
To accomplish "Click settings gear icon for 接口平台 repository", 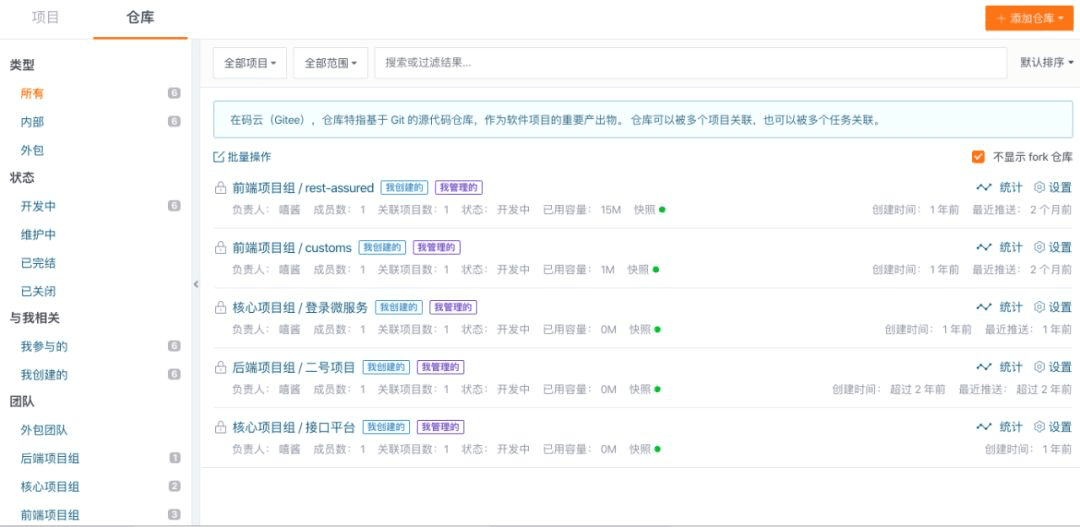I will pyautogui.click(x=1039, y=427).
